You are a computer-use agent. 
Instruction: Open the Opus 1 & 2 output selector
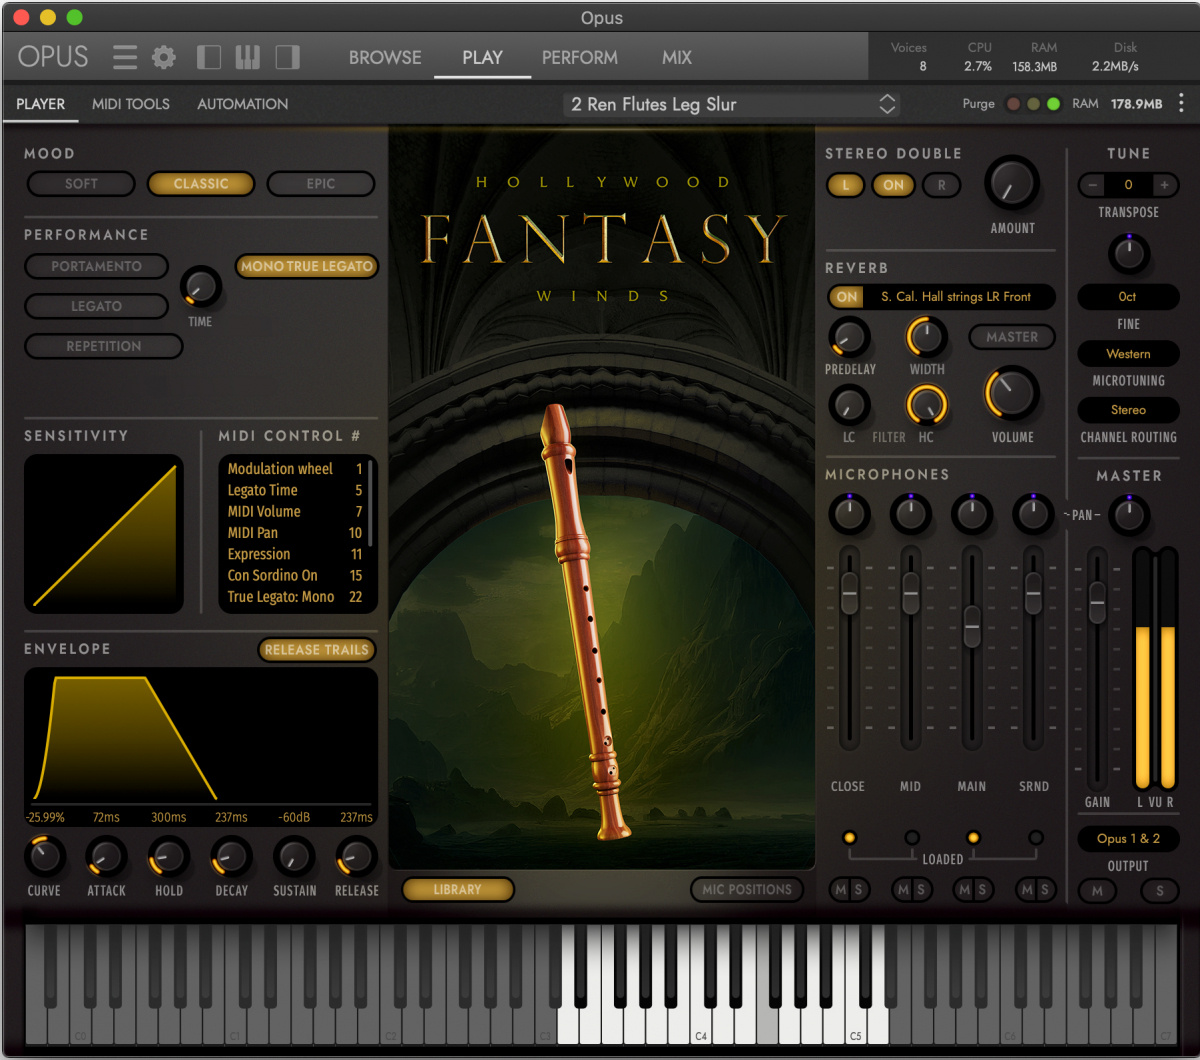click(x=1127, y=838)
